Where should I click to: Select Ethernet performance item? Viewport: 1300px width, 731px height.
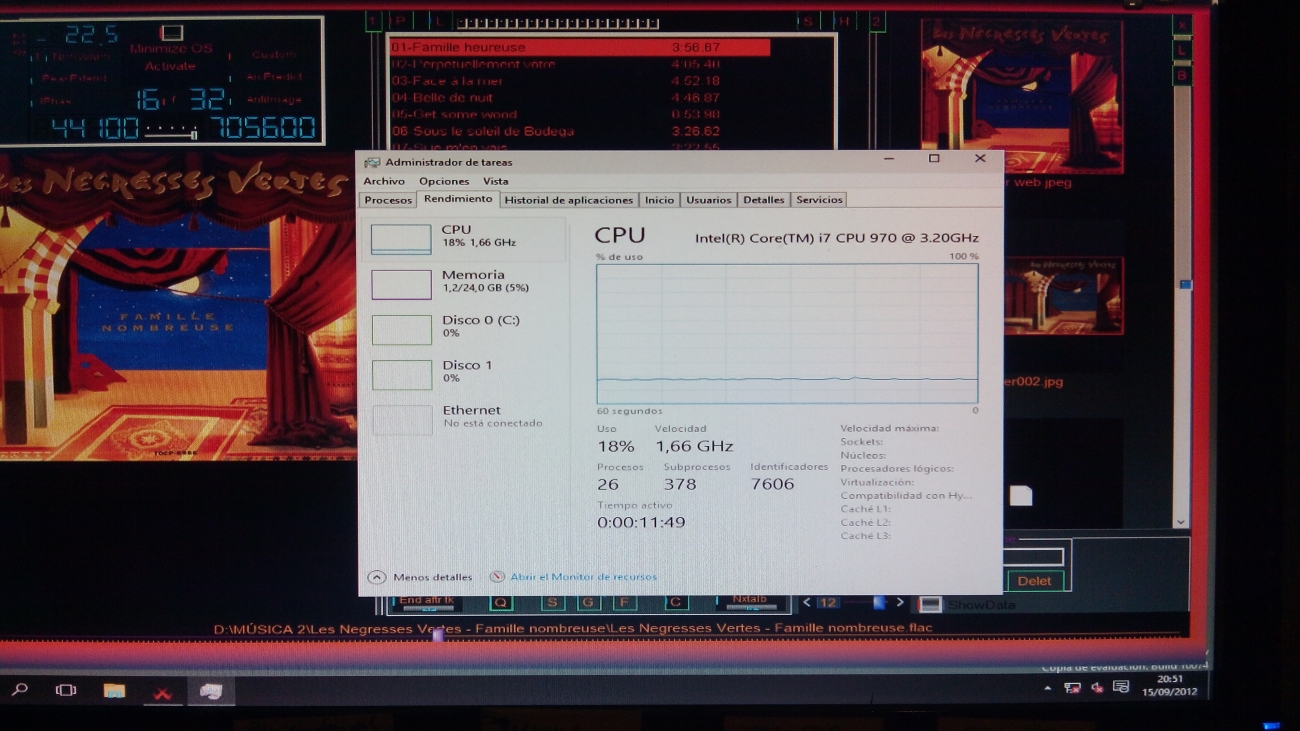[x=465, y=419]
